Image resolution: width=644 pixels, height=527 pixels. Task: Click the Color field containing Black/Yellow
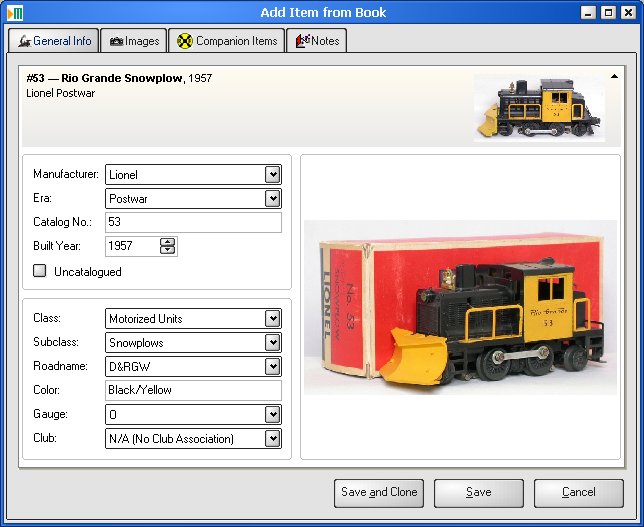tap(193, 390)
